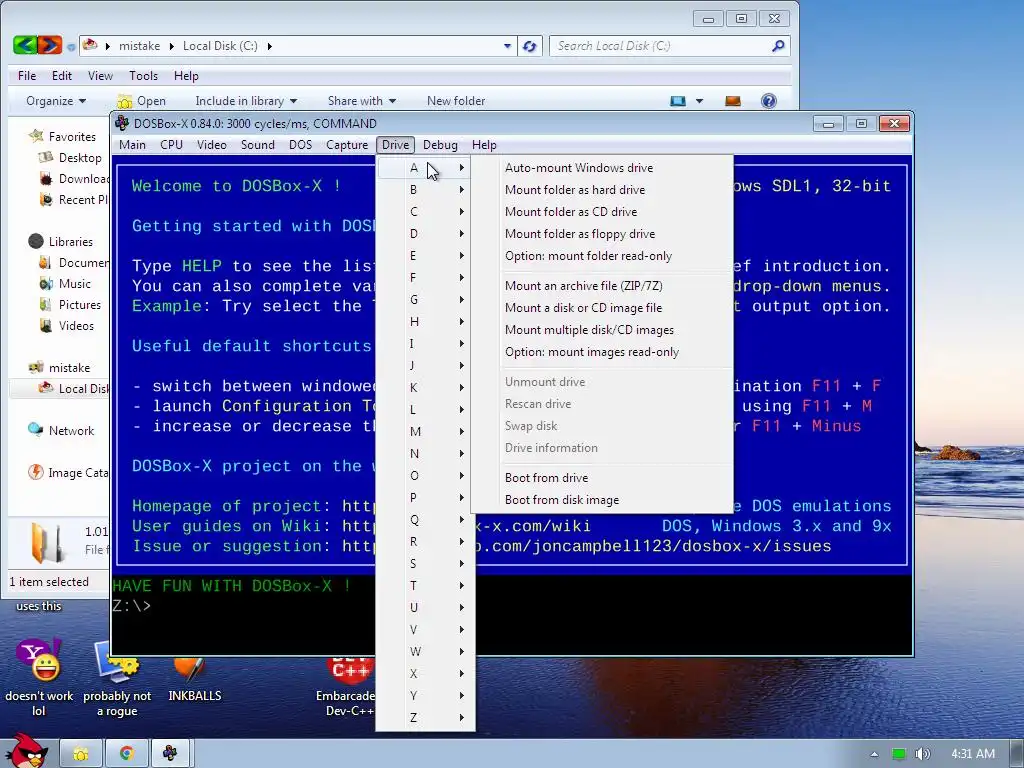Click 'New folder' in Explorer toolbar

click(x=456, y=101)
